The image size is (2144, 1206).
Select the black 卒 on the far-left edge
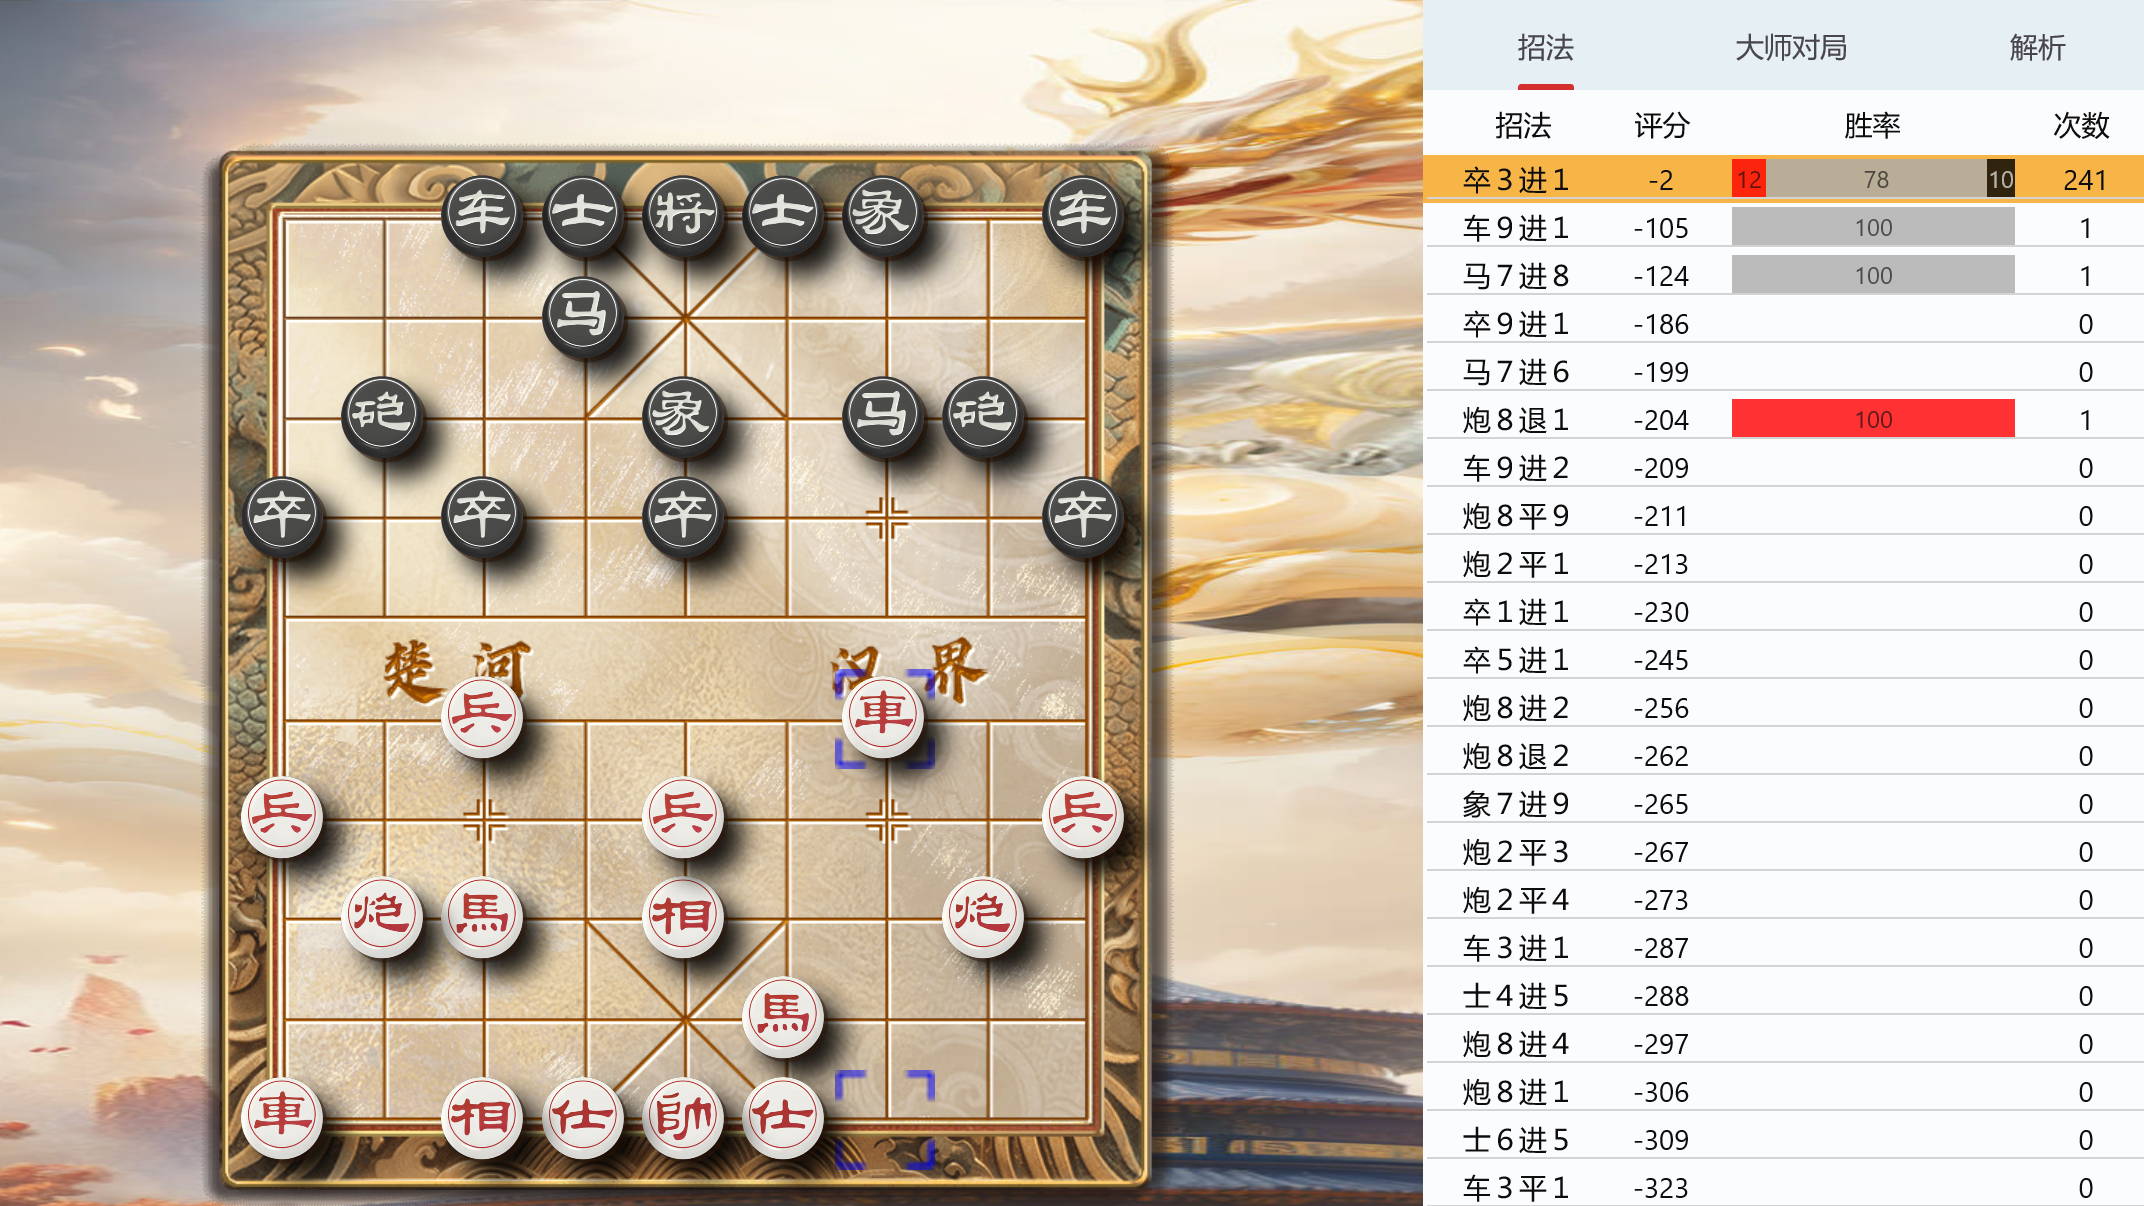pyautogui.click(x=283, y=515)
